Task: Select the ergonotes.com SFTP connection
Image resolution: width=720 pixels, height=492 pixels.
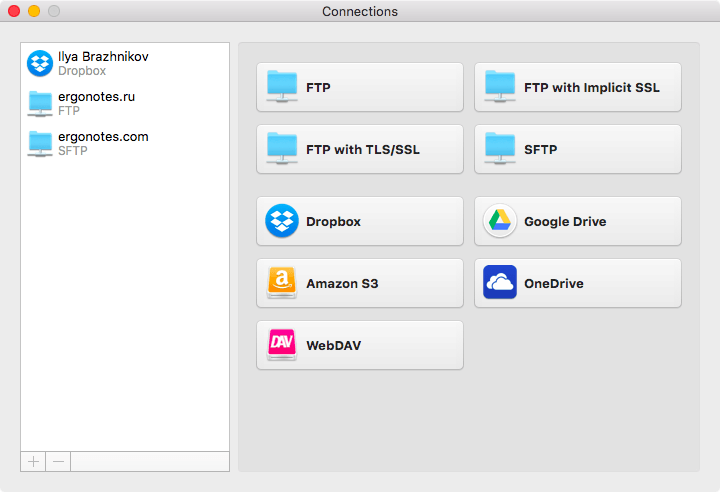Action: [125, 143]
